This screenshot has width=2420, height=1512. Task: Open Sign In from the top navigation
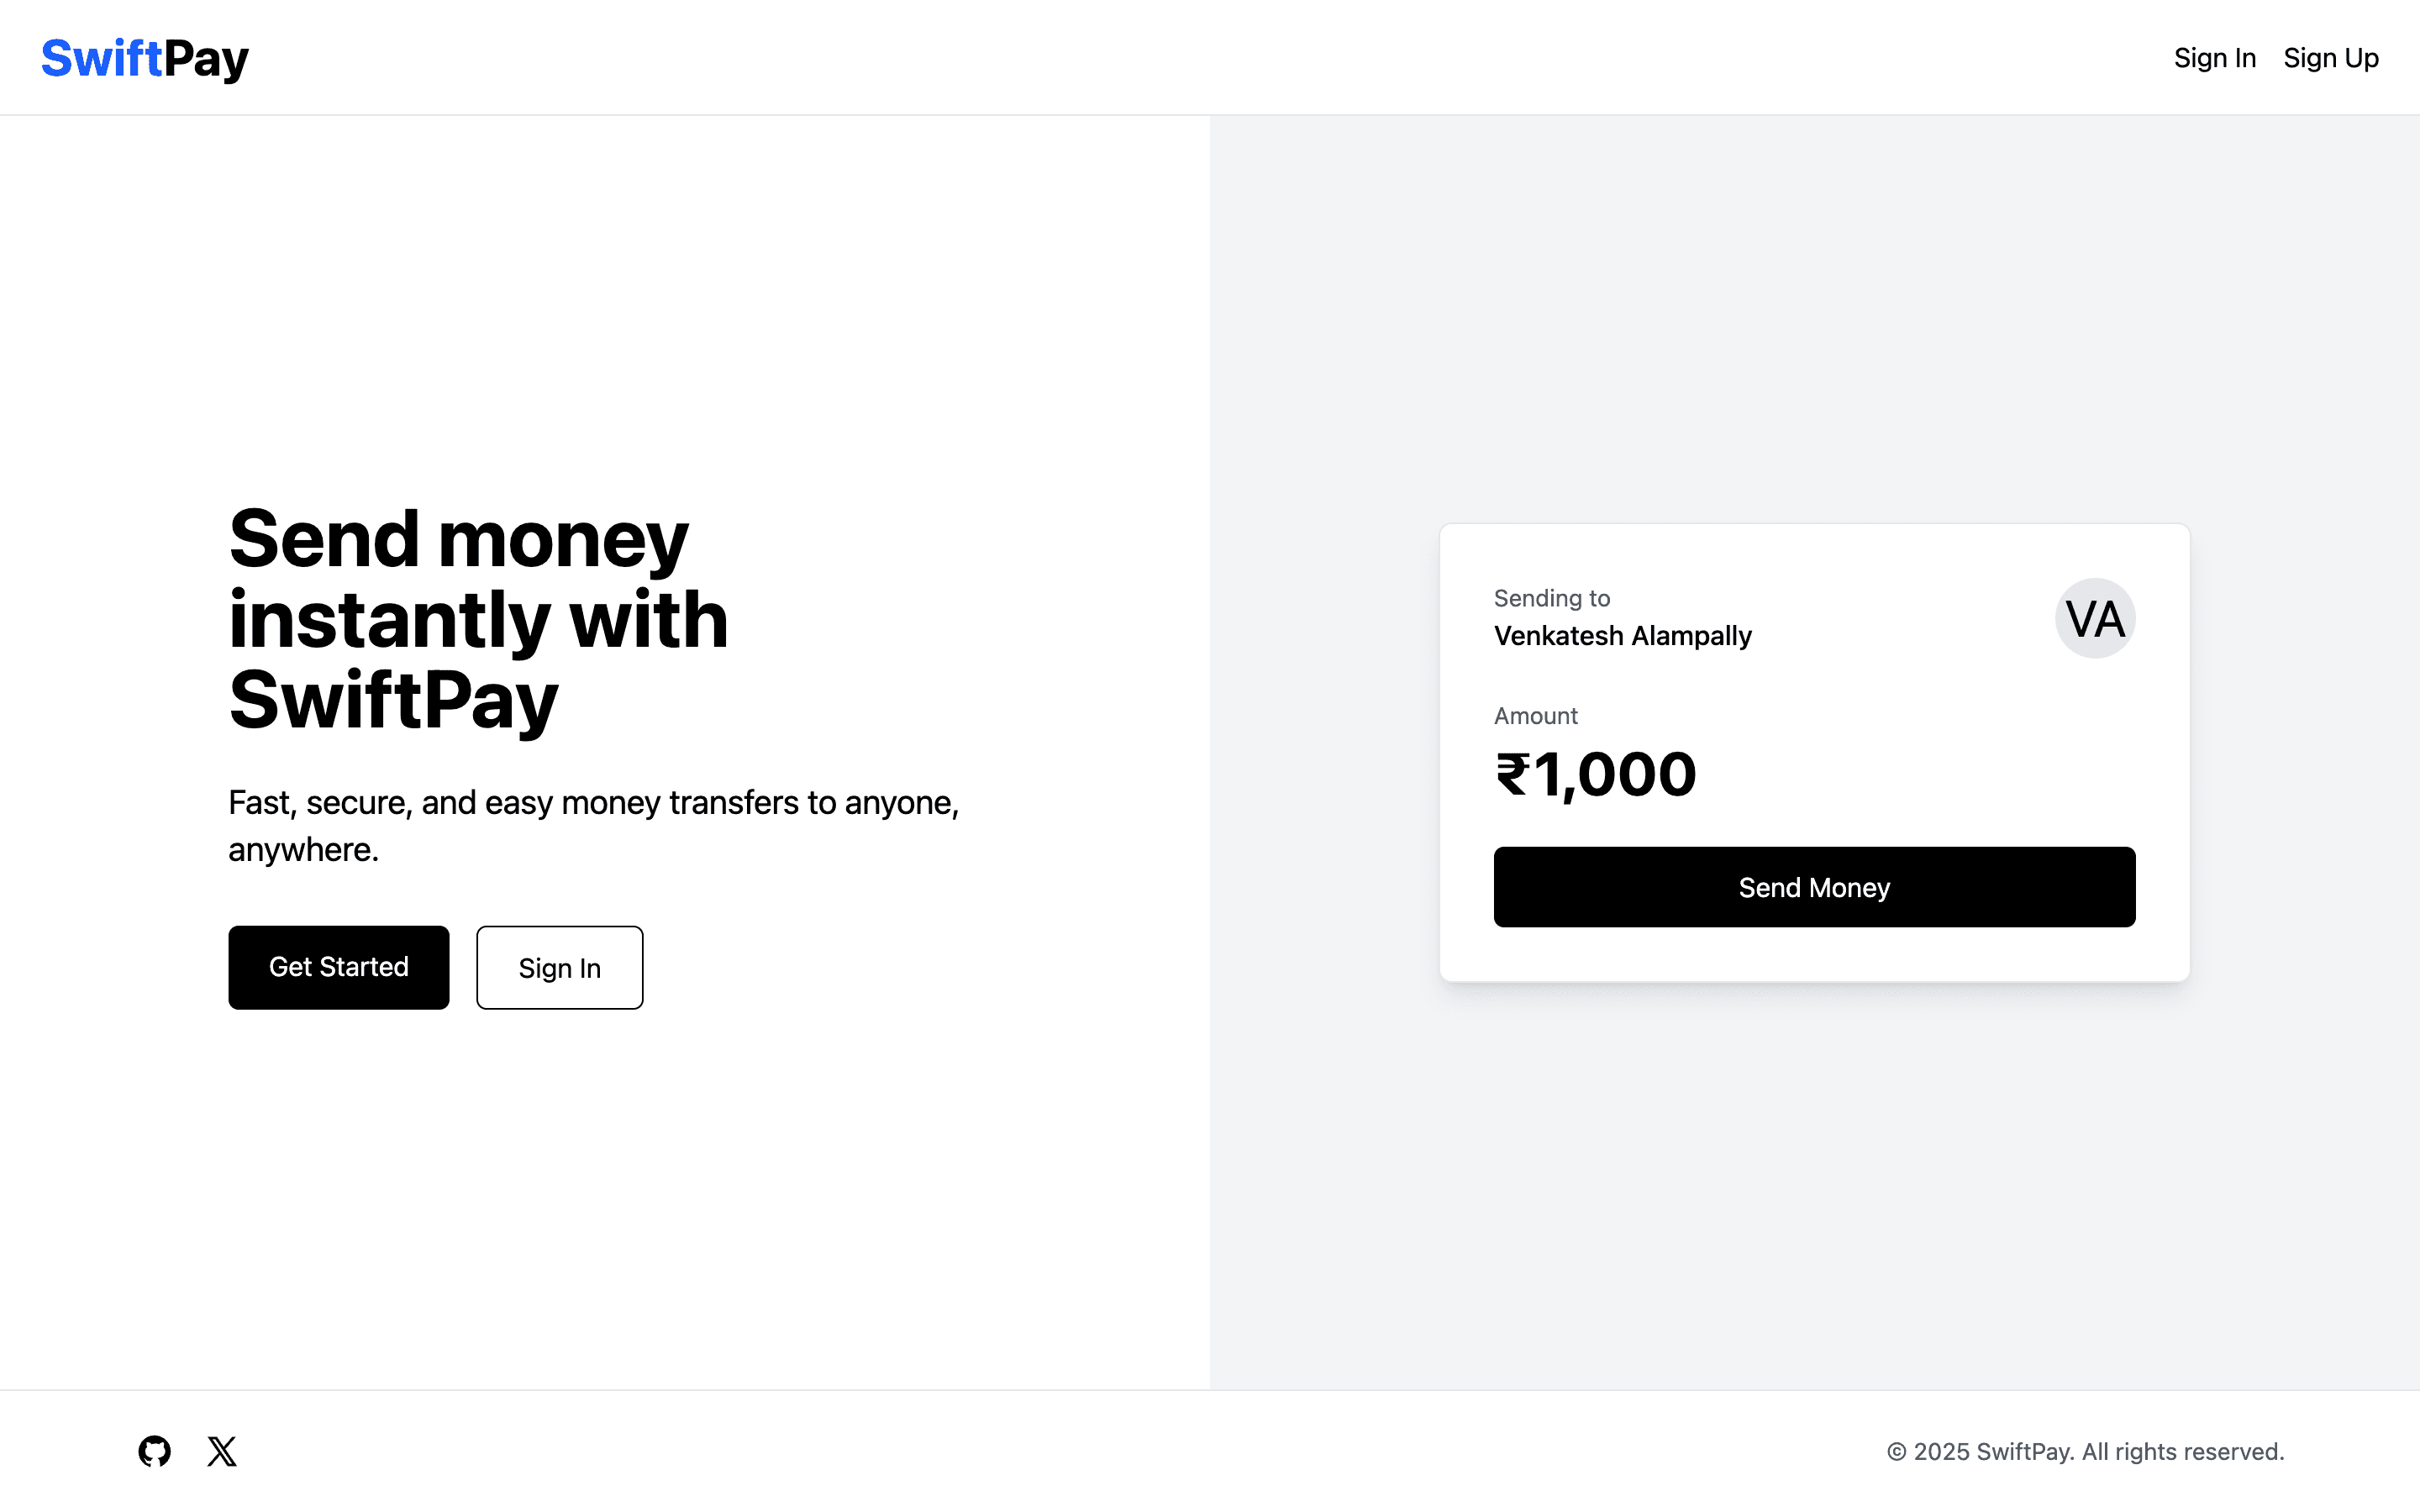click(2214, 58)
